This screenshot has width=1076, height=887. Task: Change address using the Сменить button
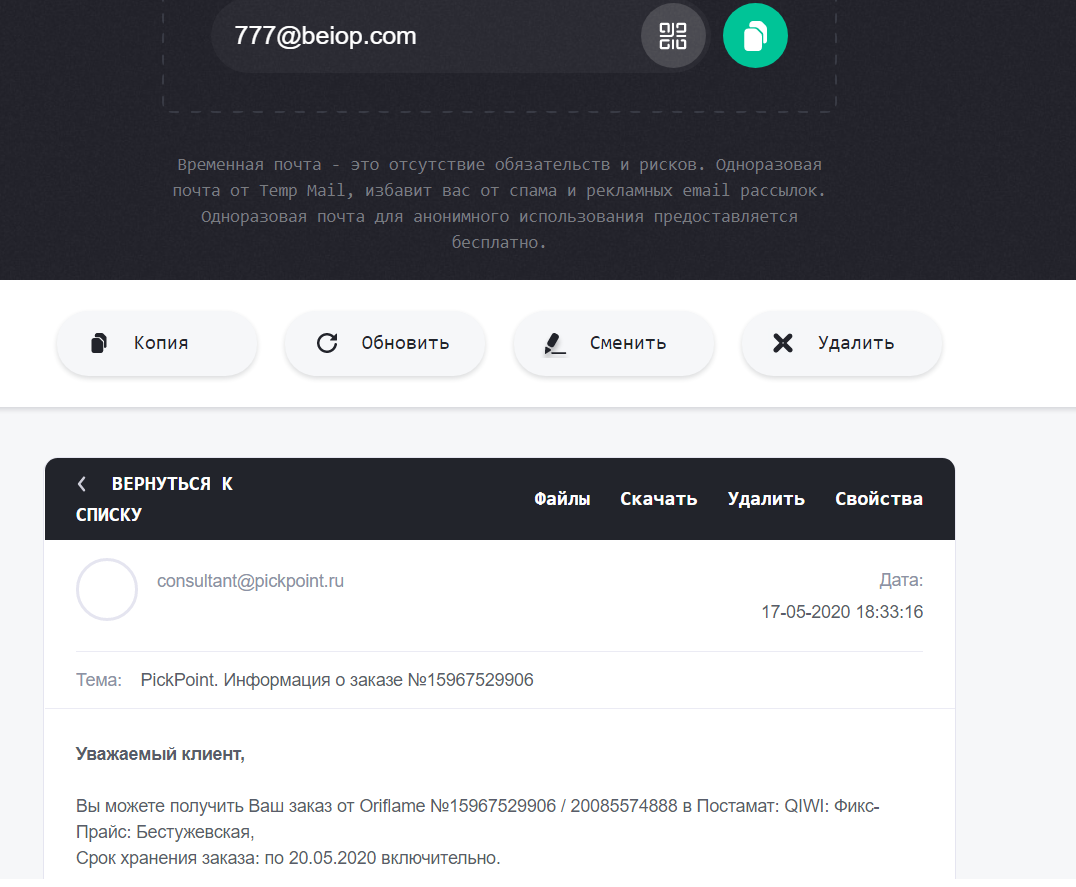[x=613, y=343]
